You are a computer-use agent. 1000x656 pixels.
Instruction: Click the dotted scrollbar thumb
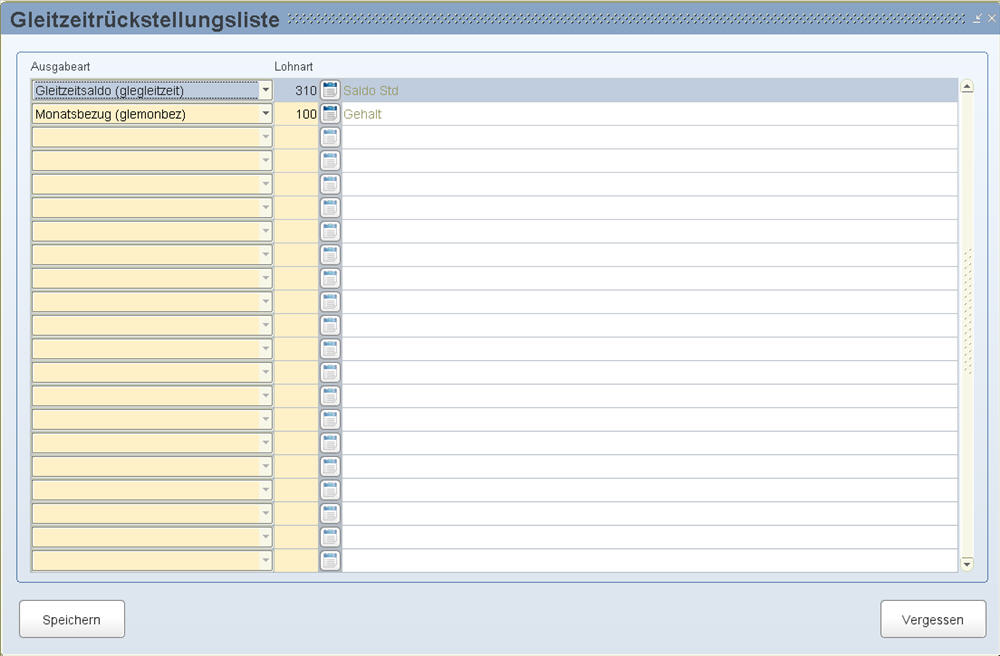pos(967,312)
